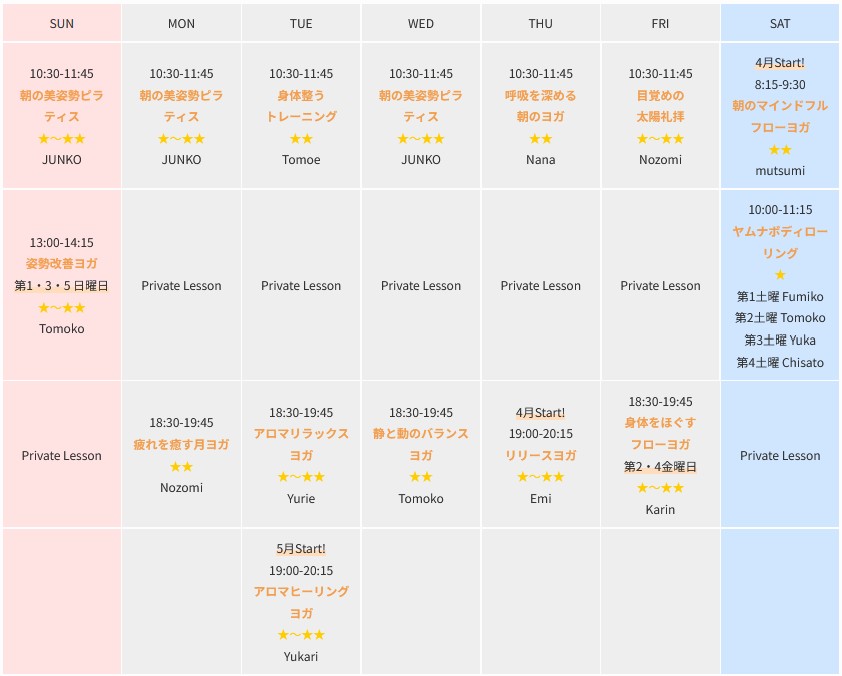Image resolution: width=842 pixels, height=676 pixels.
Task: Click the two stars under 疲れを癒す月ヨガ
Action: click(181, 466)
